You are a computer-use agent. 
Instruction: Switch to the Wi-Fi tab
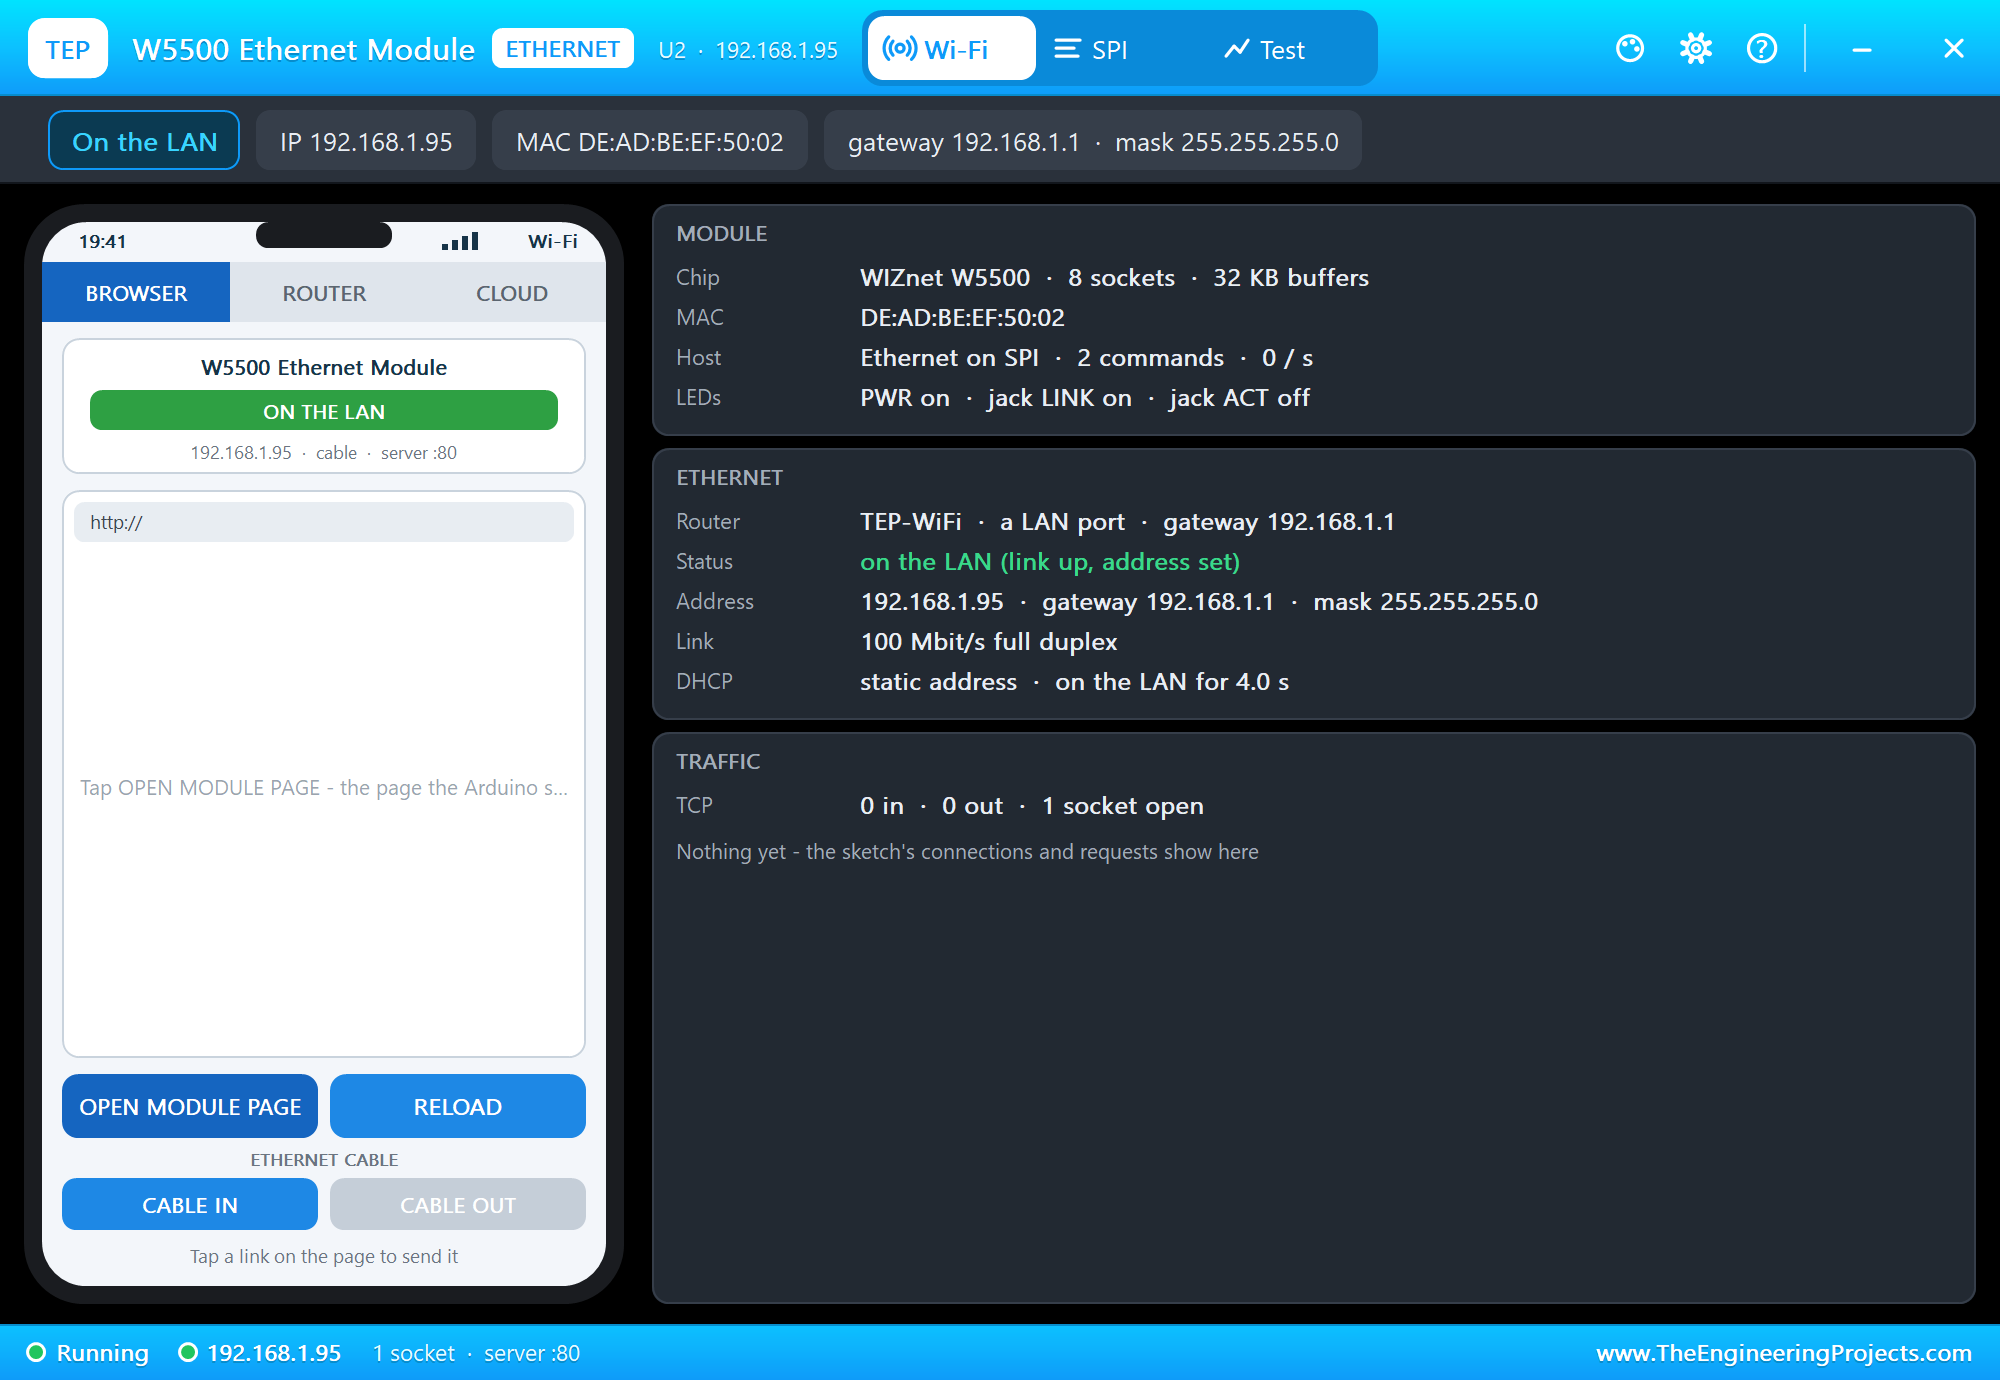[x=952, y=49]
